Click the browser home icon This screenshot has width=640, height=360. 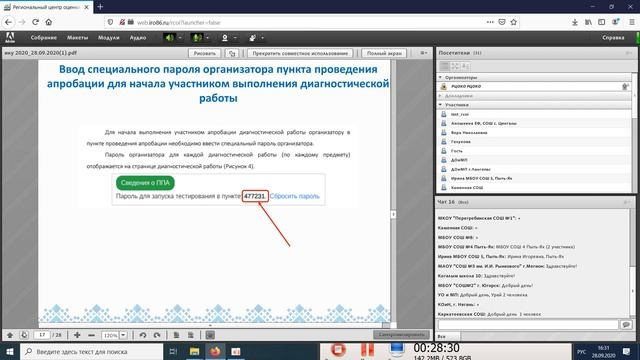49,22
